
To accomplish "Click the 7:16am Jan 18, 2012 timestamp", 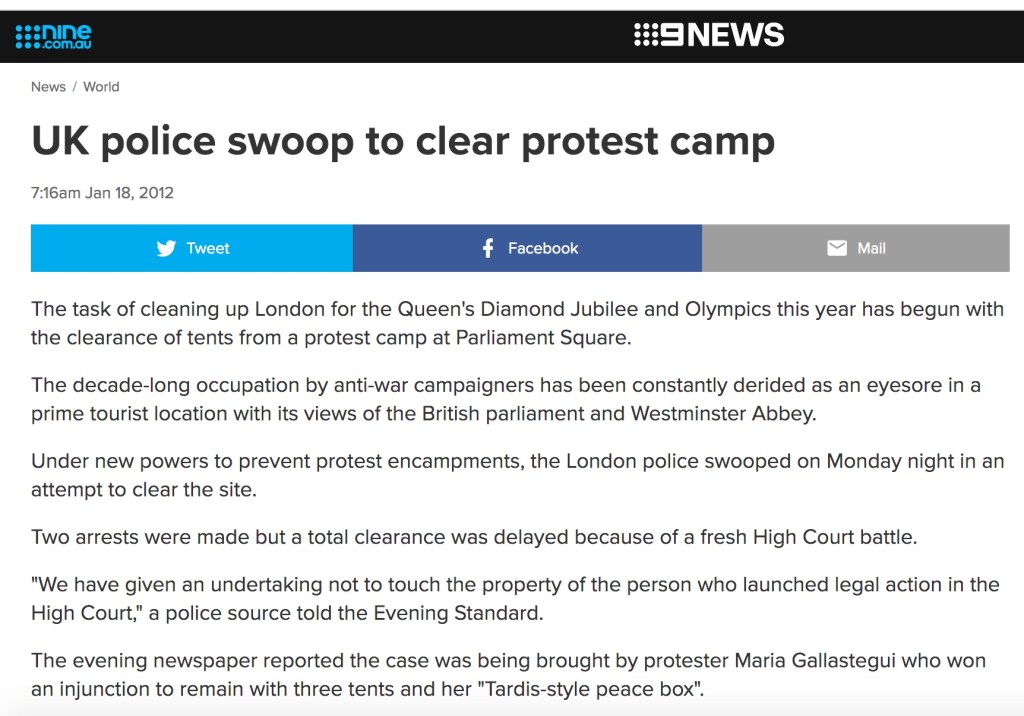I will (102, 193).
